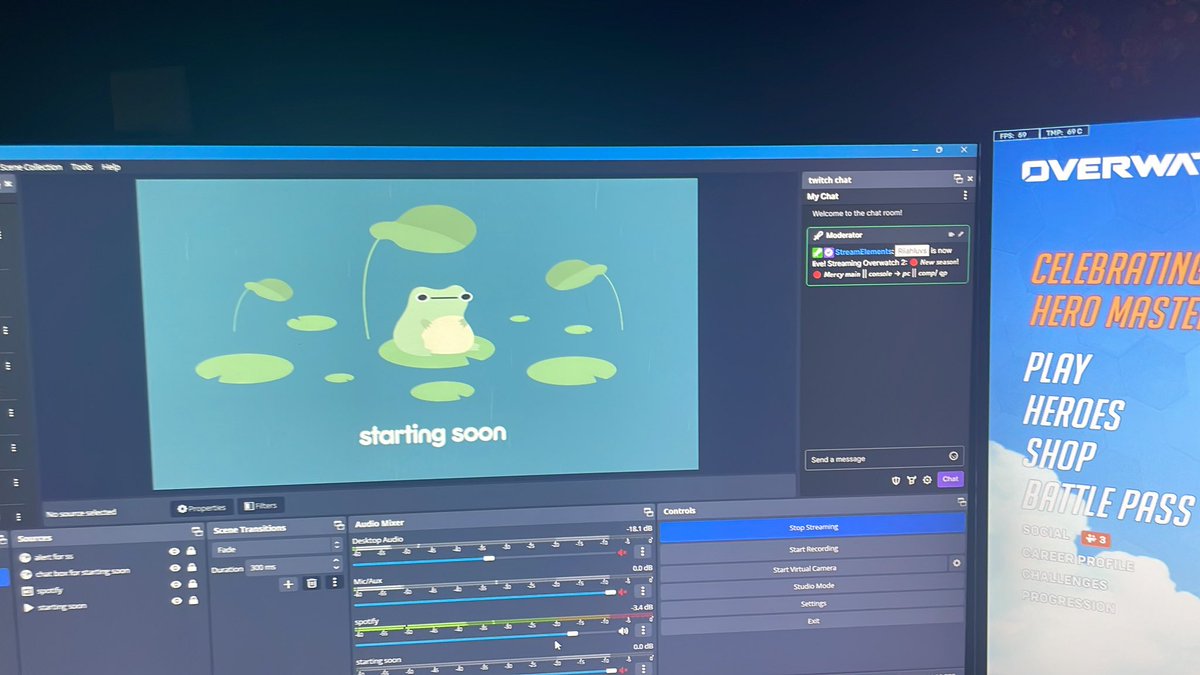
Task: Click the channel rewards icon beside shield
Action: (x=911, y=480)
